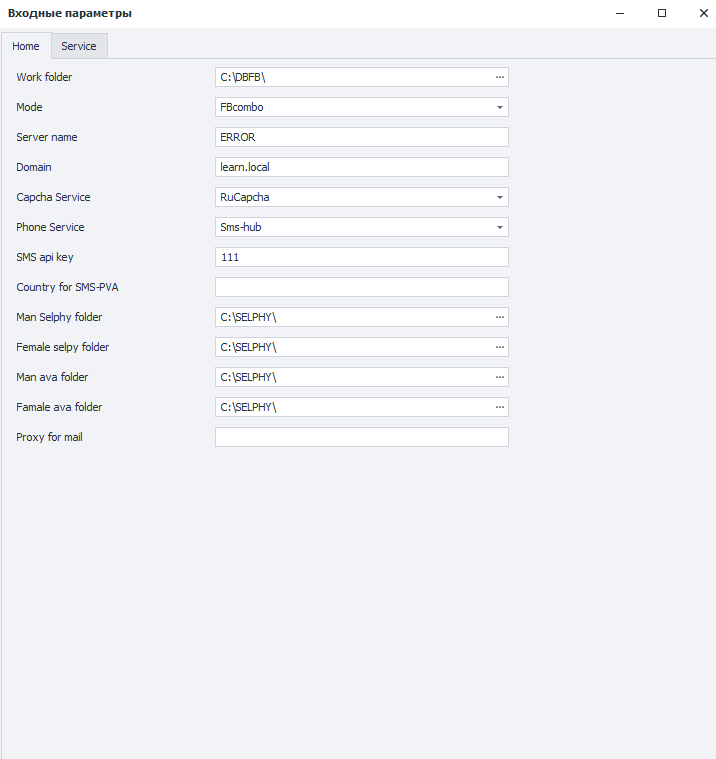Switch to the Service tab
The image size is (716, 759).
tap(79, 46)
